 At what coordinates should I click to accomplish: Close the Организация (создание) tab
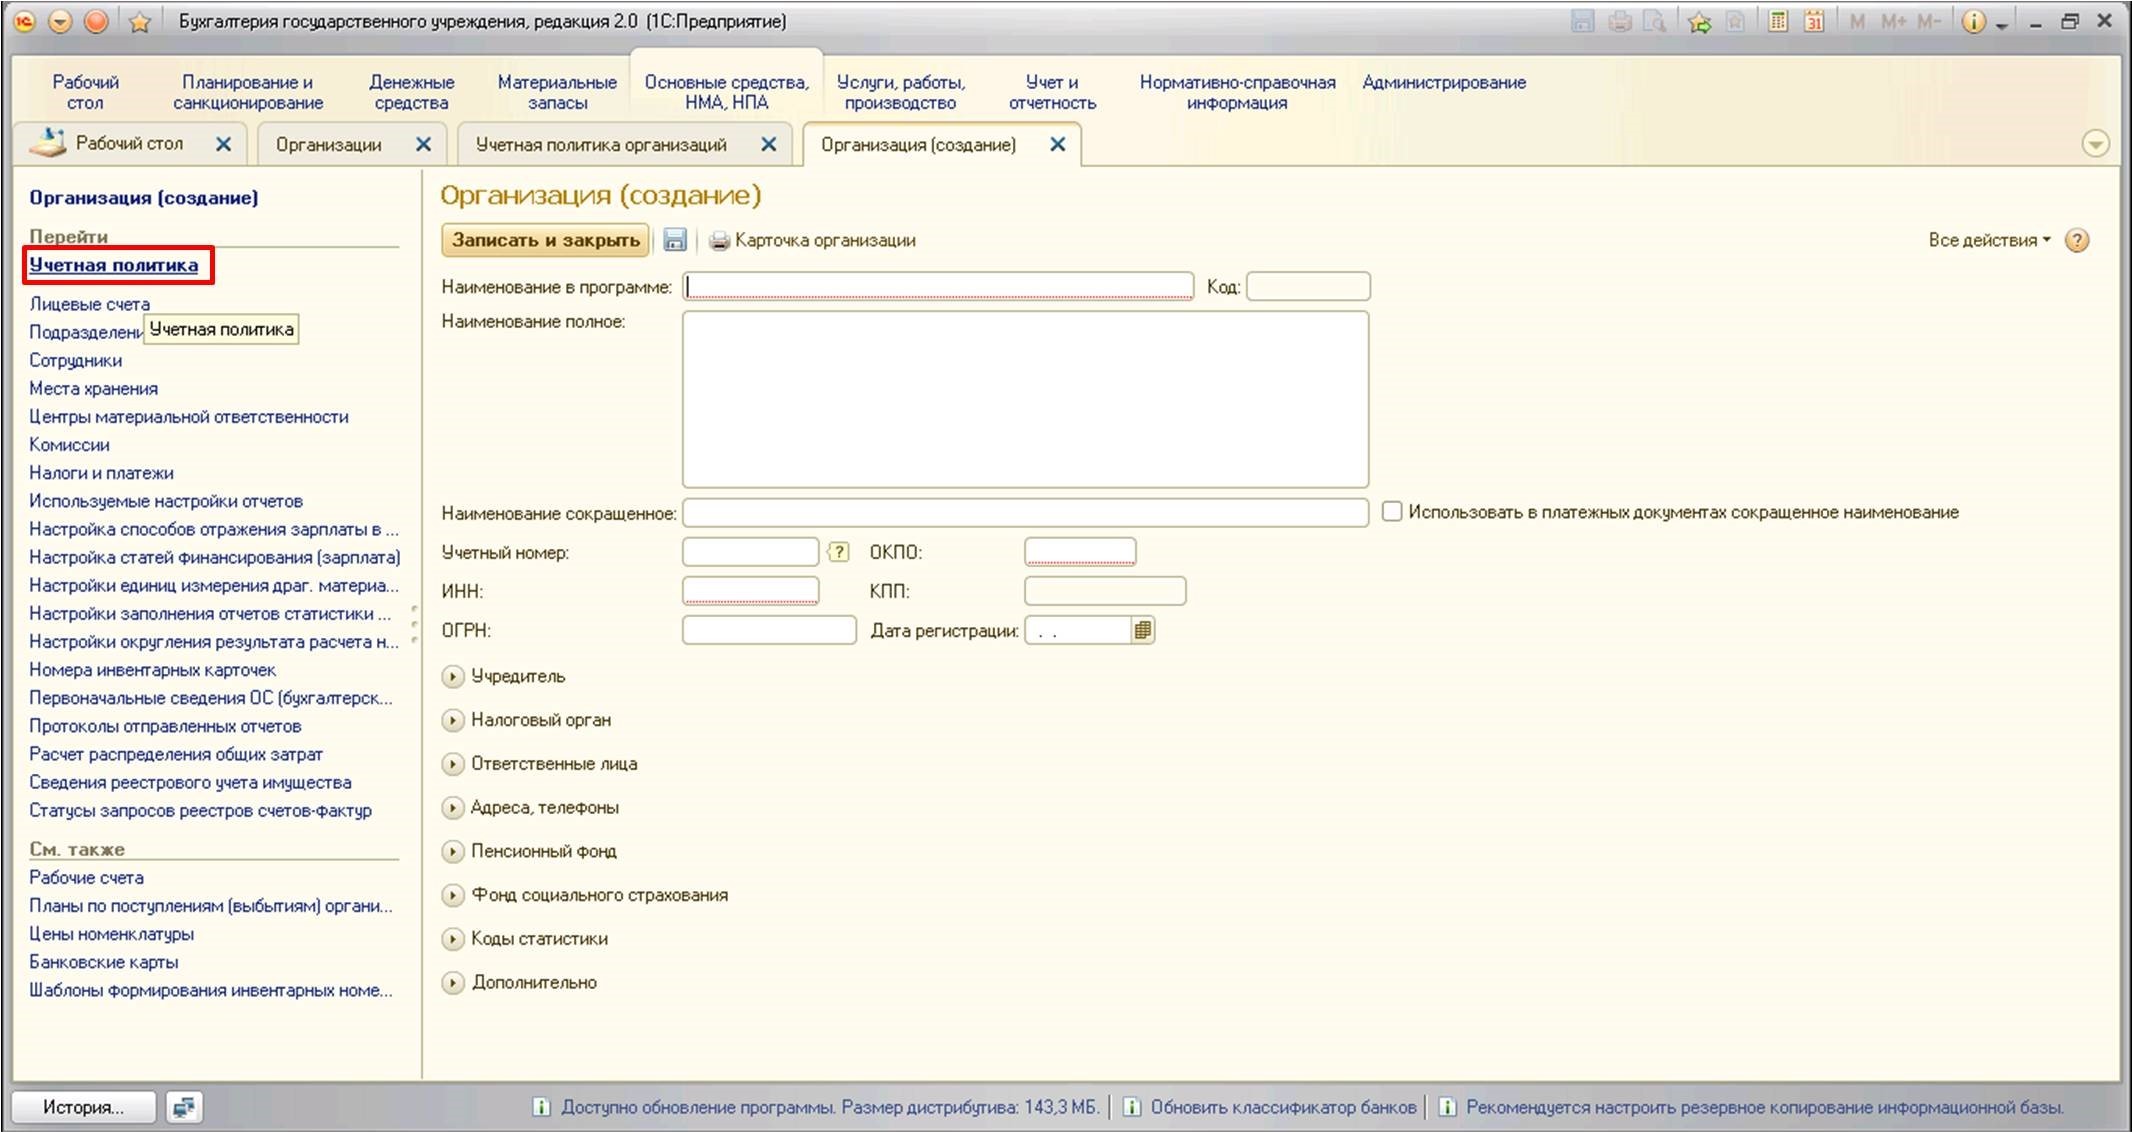pos(1058,144)
